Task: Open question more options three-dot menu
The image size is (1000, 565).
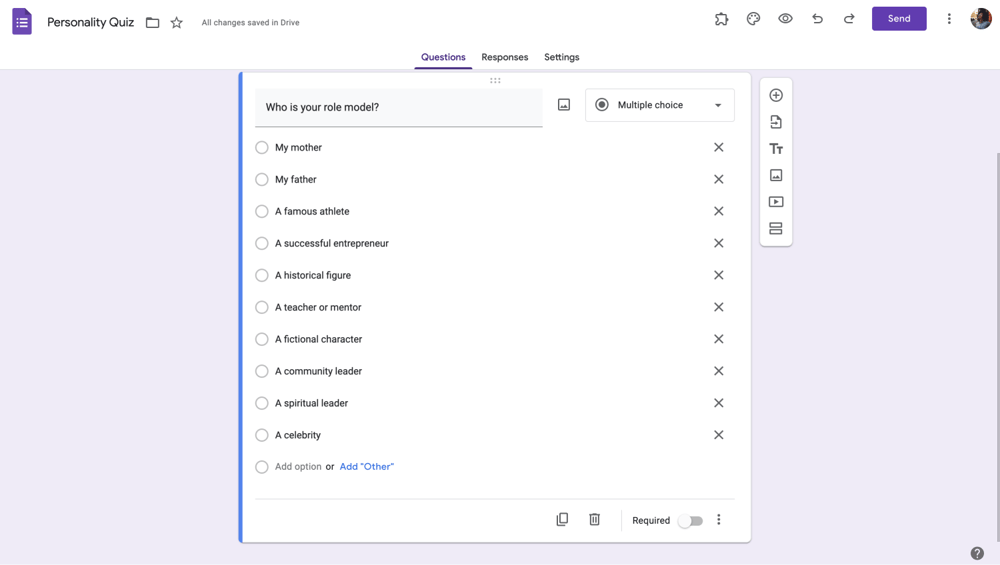Action: (718, 520)
